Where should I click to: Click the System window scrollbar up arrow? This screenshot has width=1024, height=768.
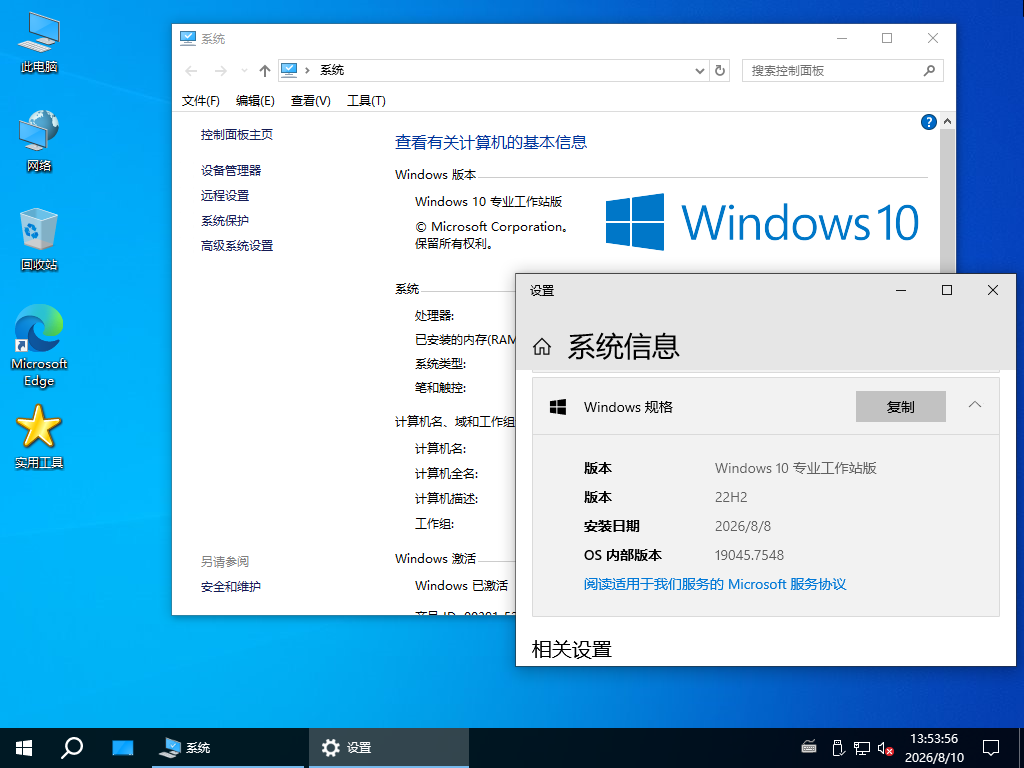tap(947, 121)
